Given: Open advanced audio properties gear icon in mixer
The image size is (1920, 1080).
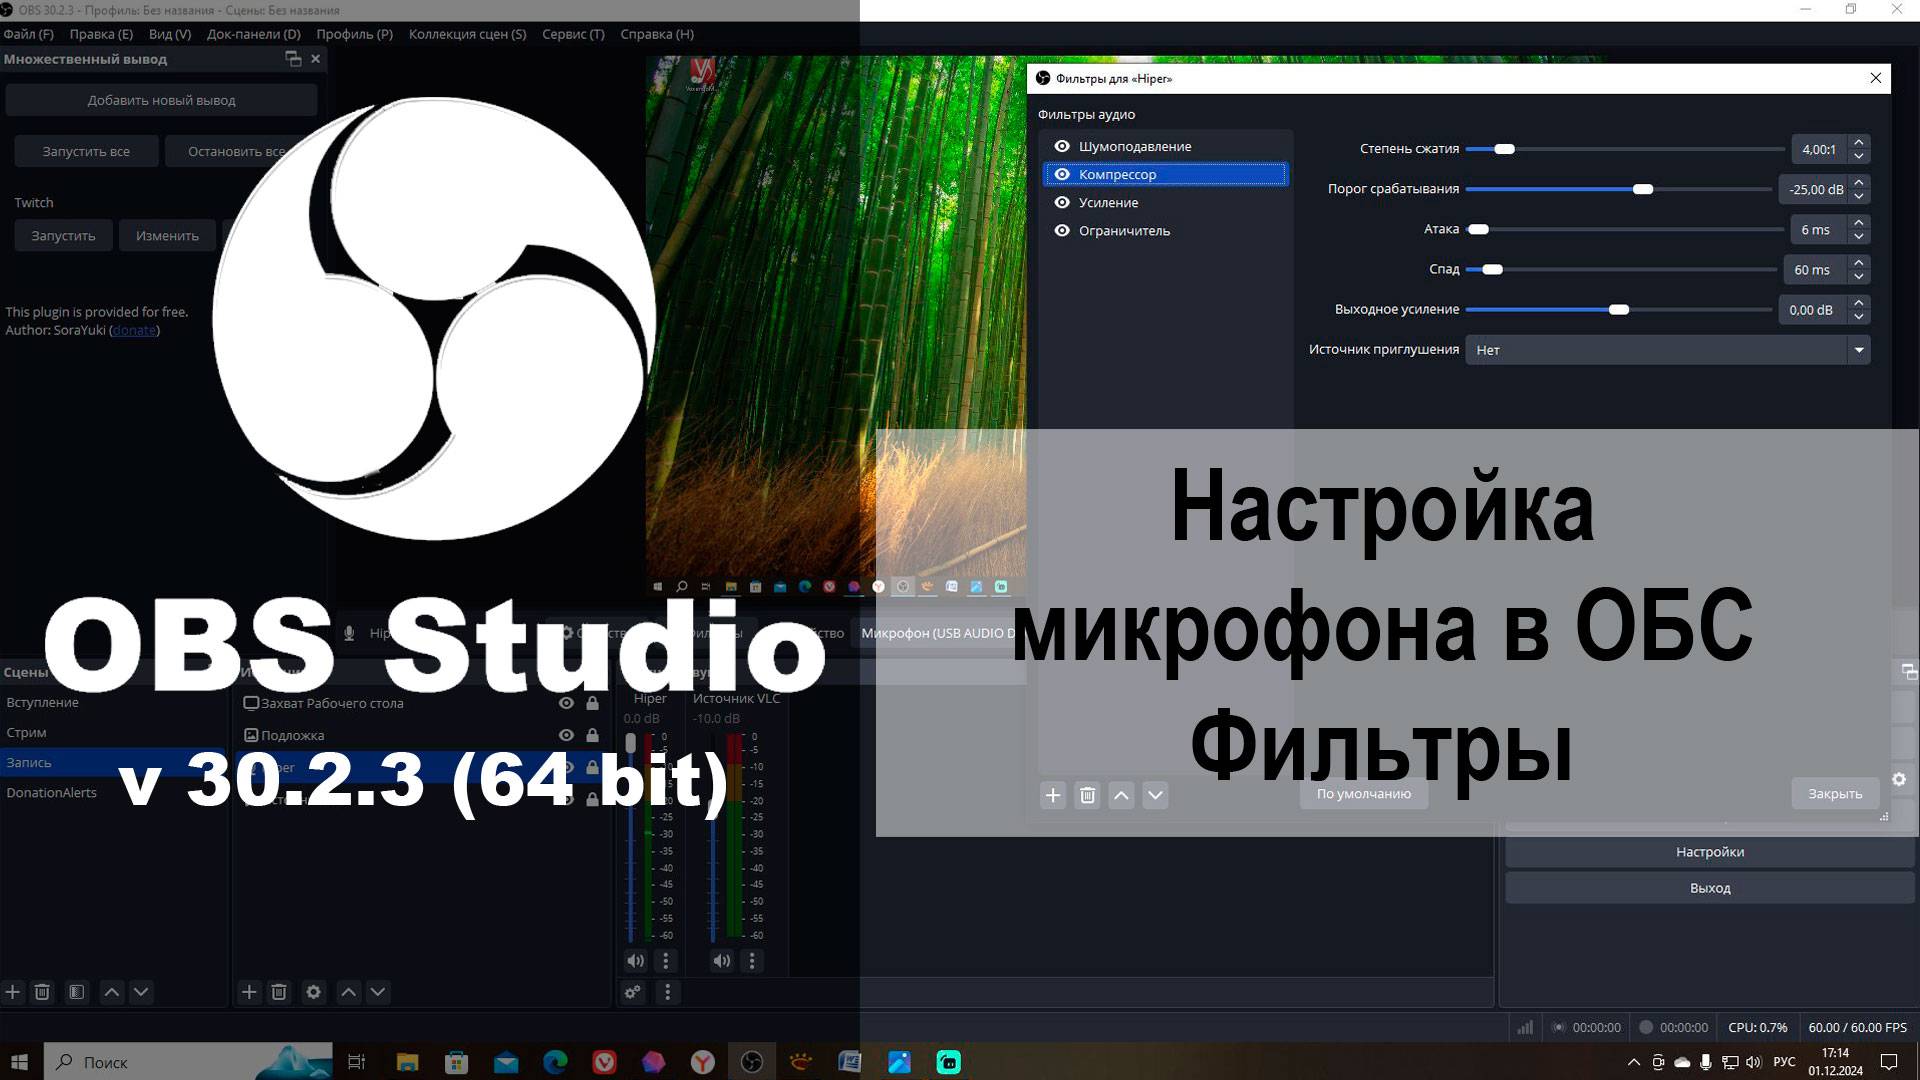Looking at the screenshot, I should point(633,992).
